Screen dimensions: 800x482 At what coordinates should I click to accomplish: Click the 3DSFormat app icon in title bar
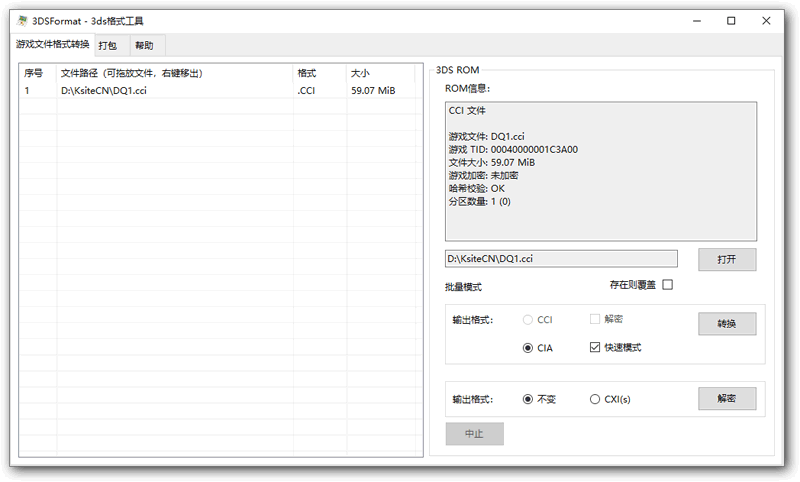(x=22, y=20)
